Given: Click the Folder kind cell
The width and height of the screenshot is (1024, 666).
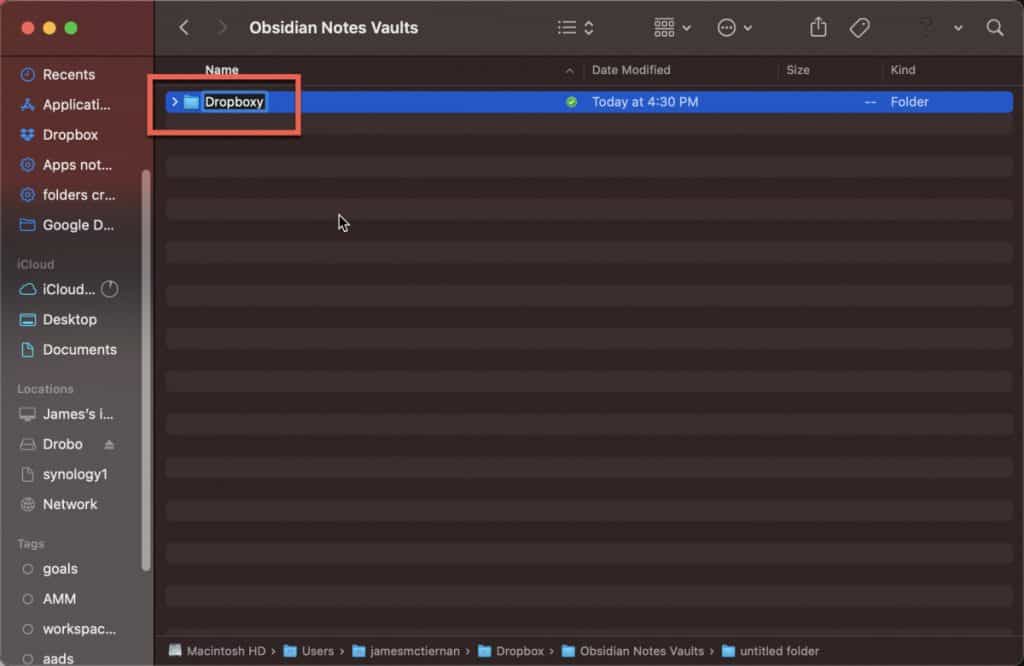Looking at the screenshot, I should 909,102.
